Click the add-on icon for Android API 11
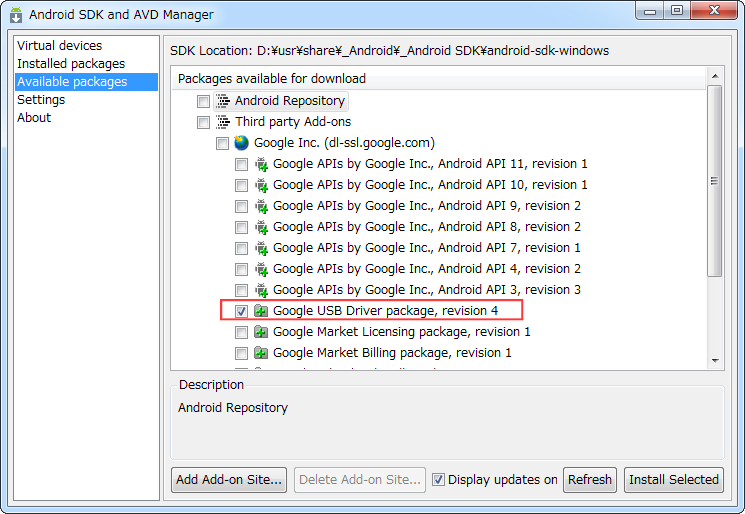The height and width of the screenshot is (514, 745). 261,164
